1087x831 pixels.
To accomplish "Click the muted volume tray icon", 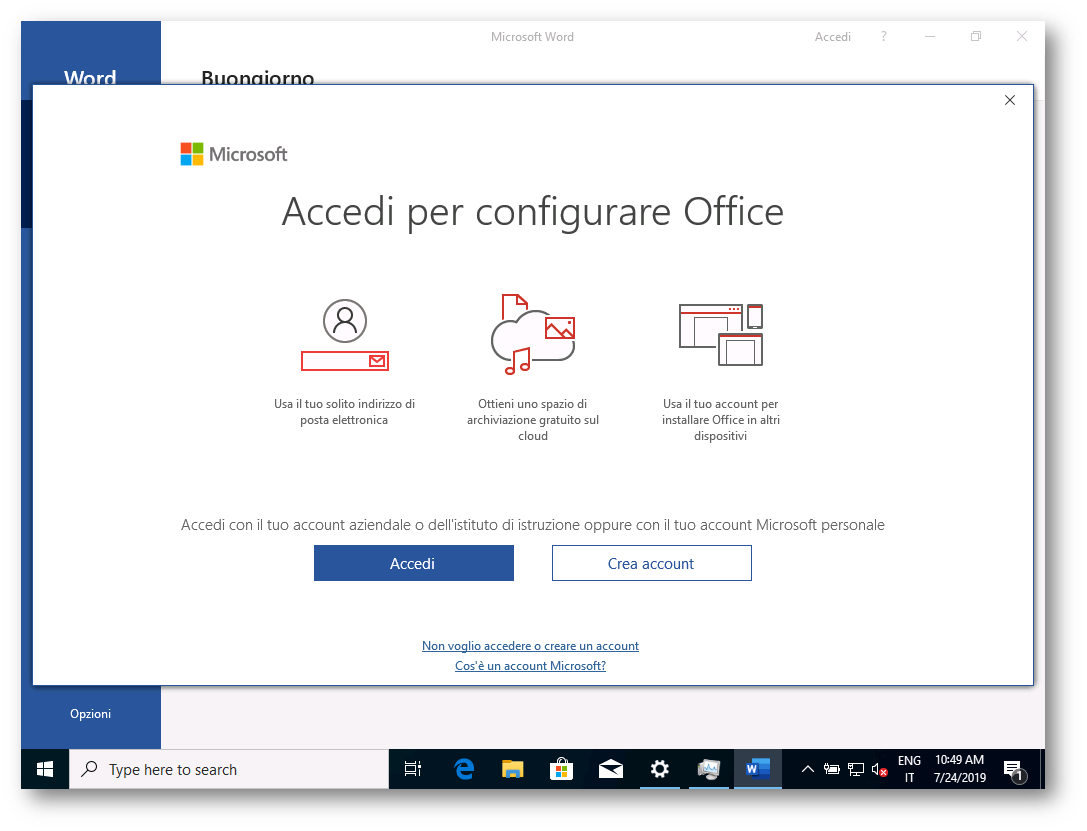I will click(880, 769).
